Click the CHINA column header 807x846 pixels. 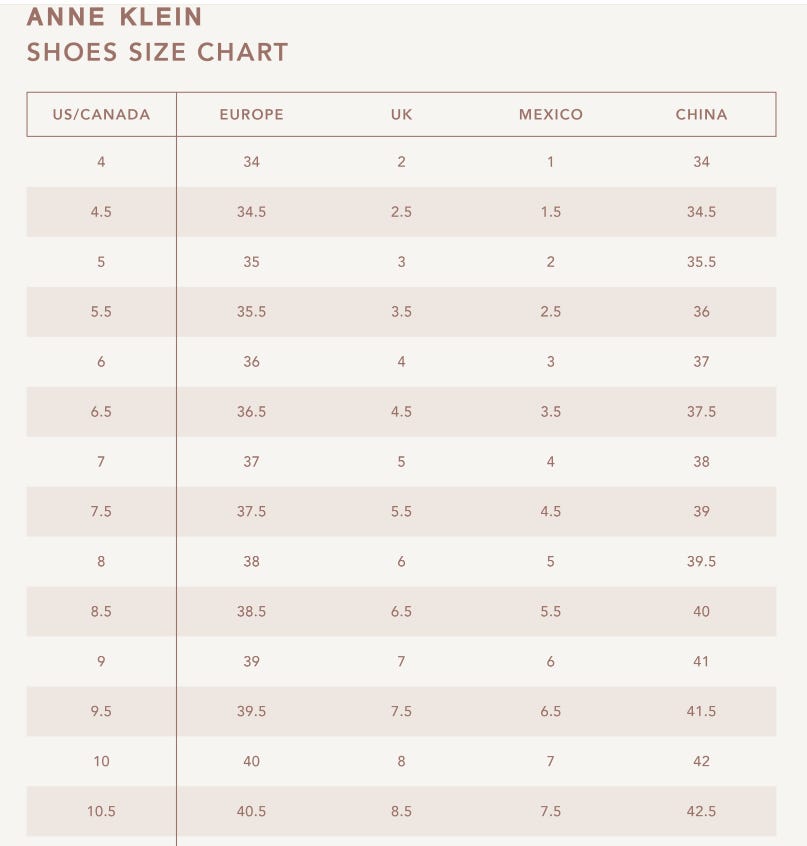click(x=701, y=114)
